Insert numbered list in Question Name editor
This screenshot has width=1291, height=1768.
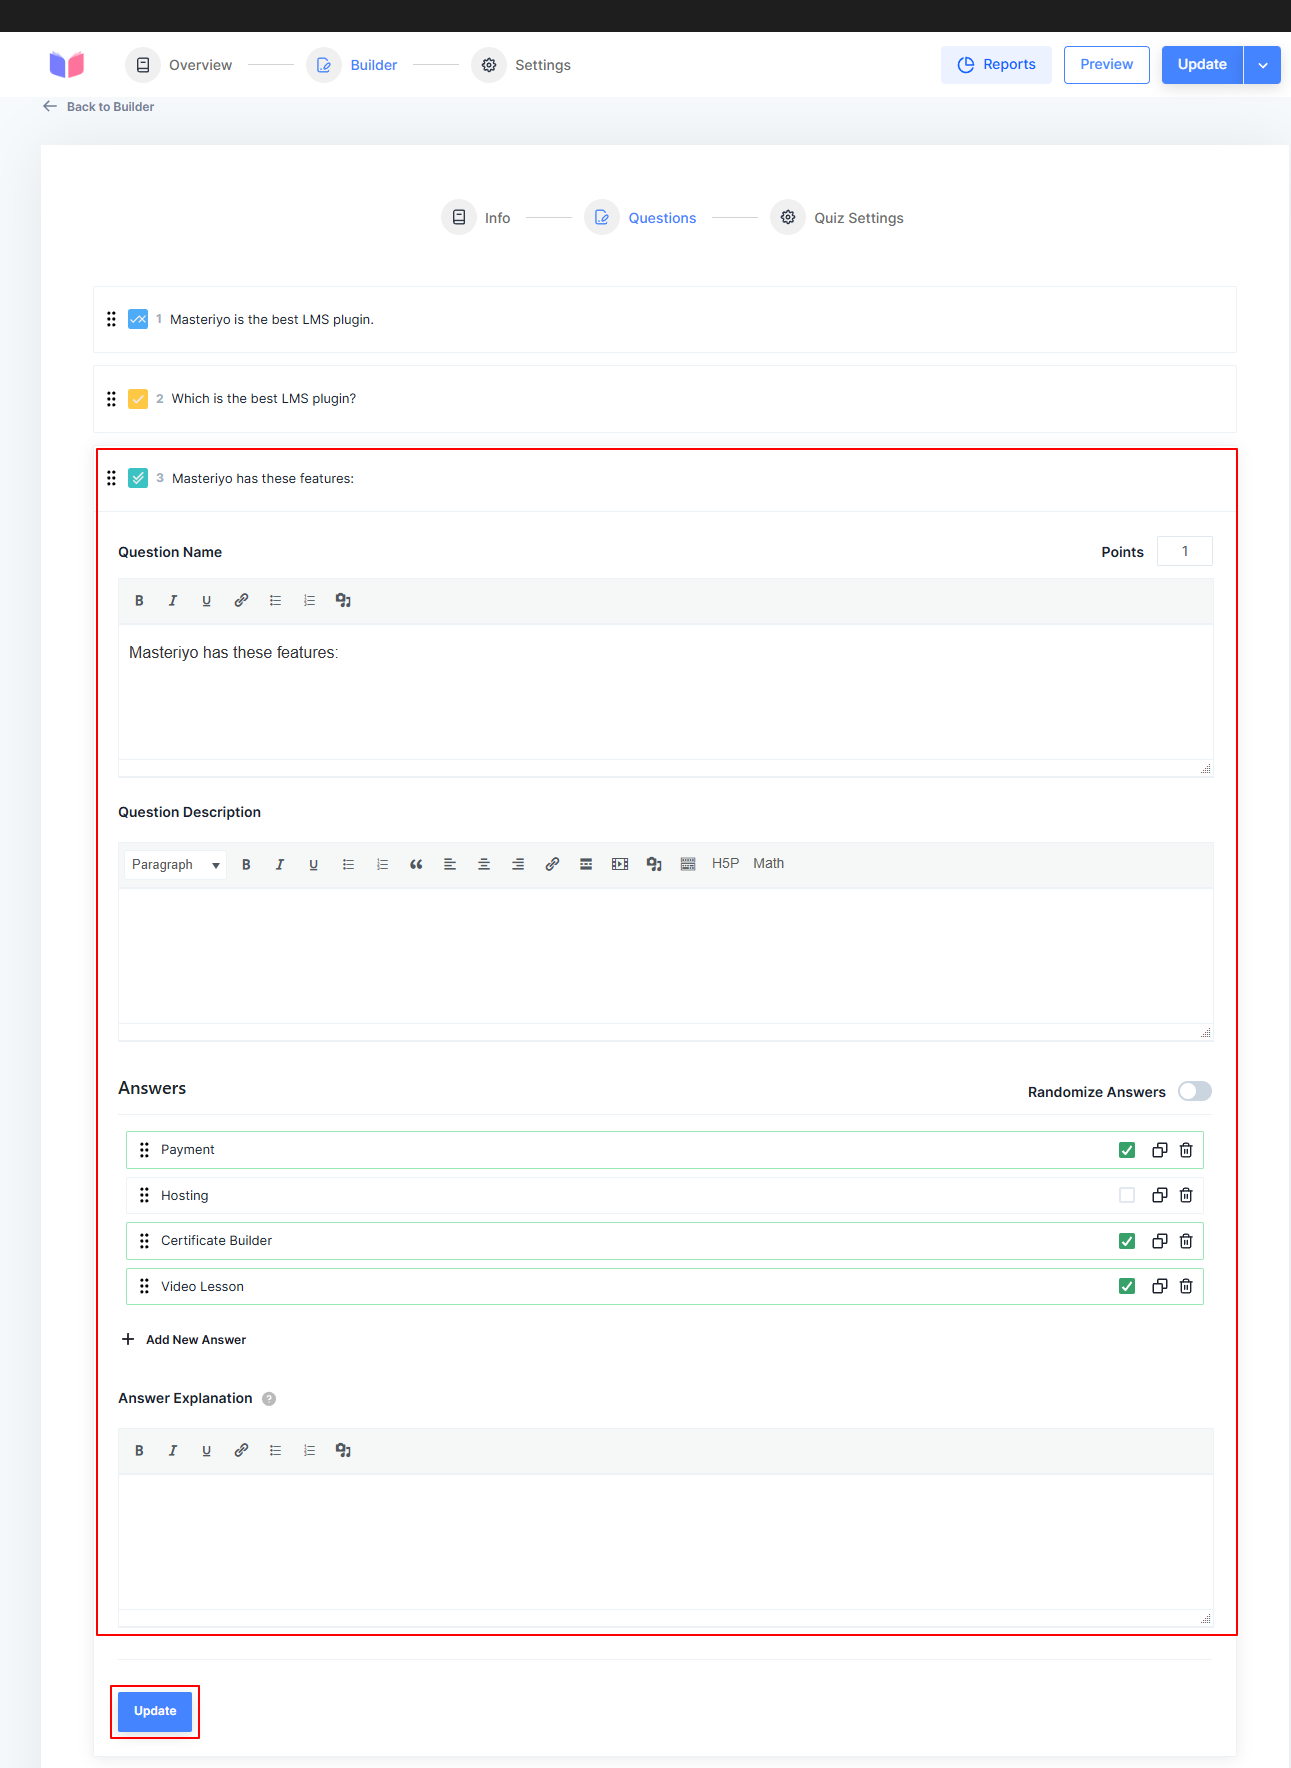(309, 601)
